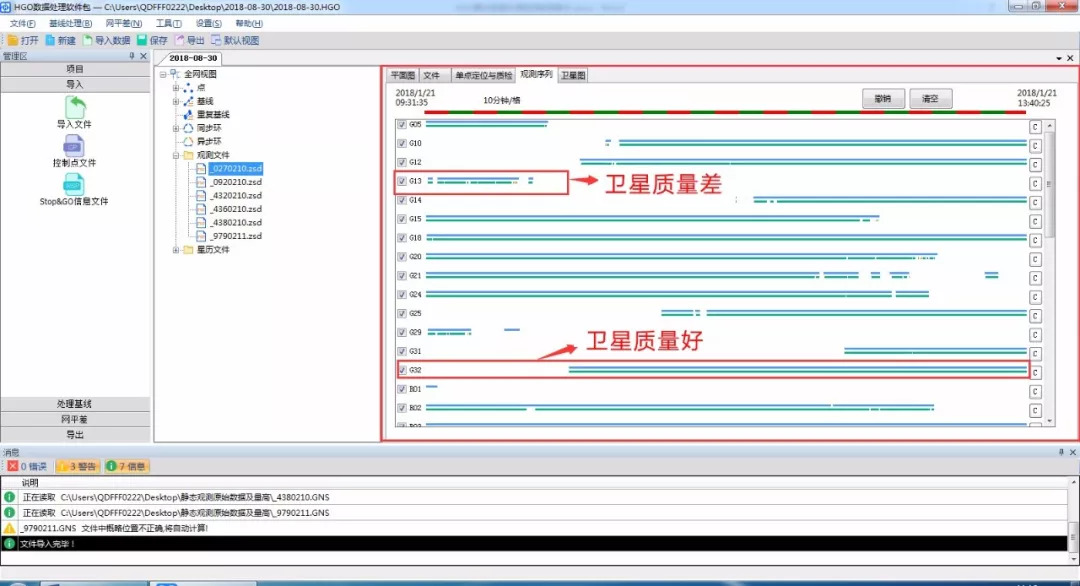1080x586 pixels.
Task: Click the 撤销 undo button
Action: pos(882,99)
